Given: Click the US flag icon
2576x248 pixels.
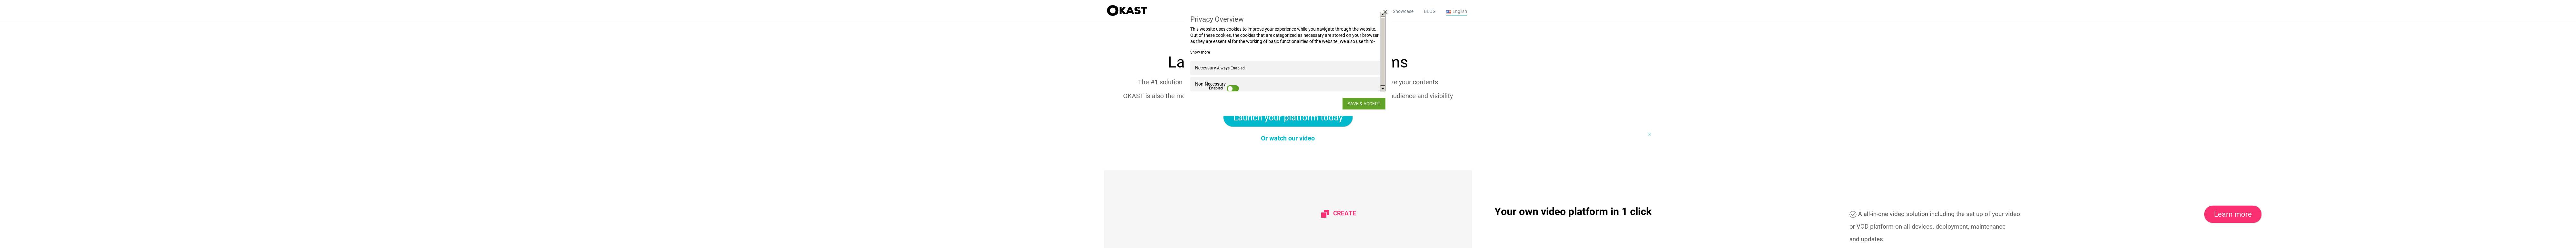Looking at the screenshot, I should (x=1448, y=12).
